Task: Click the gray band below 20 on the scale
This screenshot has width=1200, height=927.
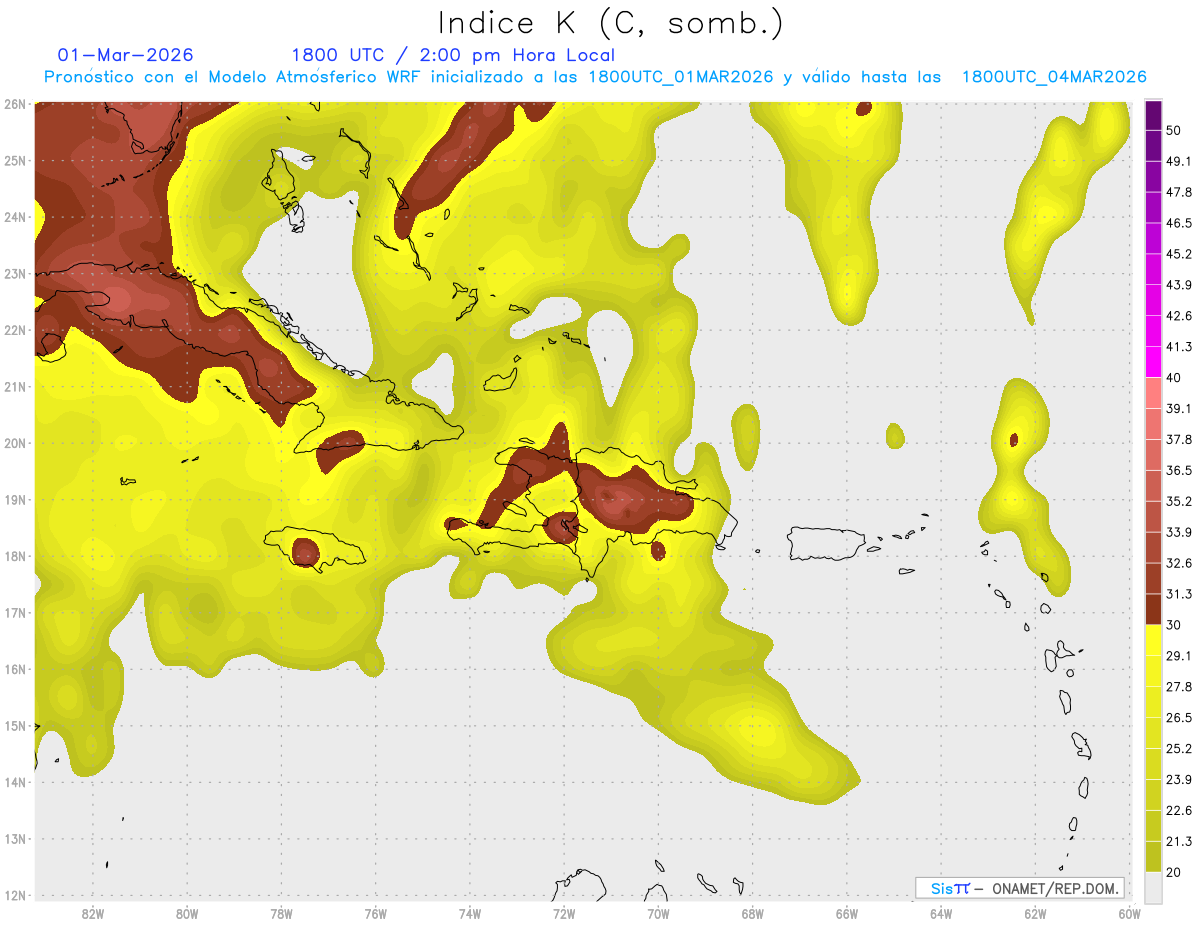Action: click(x=1153, y=887)
